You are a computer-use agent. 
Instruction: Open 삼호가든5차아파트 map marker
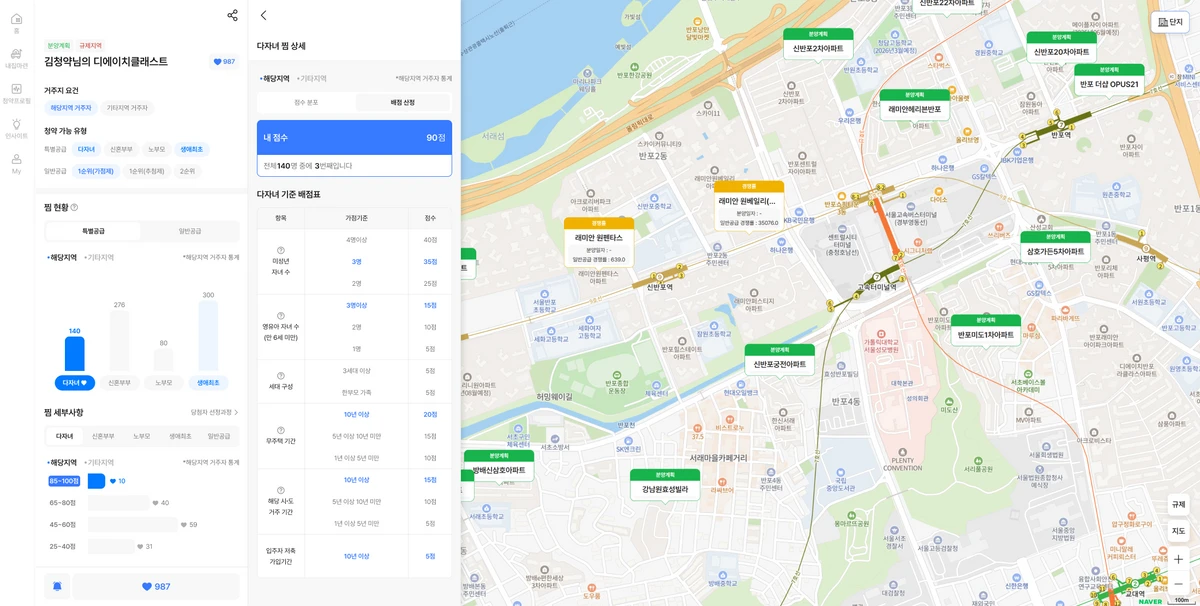tap(1055, 246)
